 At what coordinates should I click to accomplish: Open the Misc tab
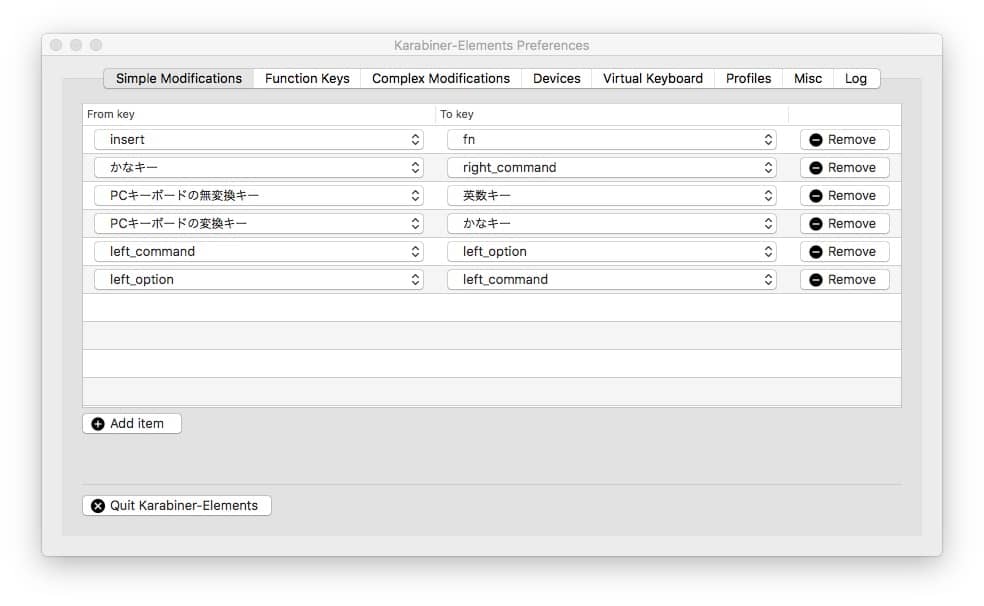pyautogui.click(x=808, y=78)
